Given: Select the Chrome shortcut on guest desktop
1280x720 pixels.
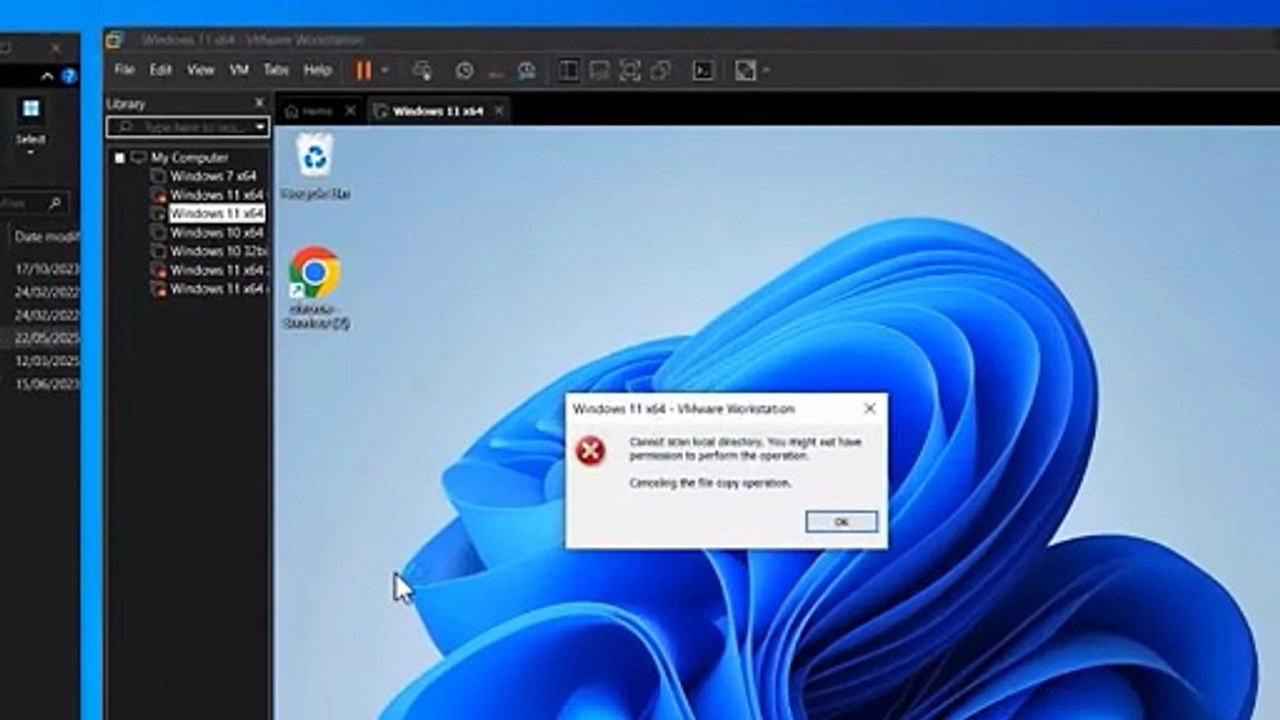Looking at the screenshot, I should [x=315, y=288].
